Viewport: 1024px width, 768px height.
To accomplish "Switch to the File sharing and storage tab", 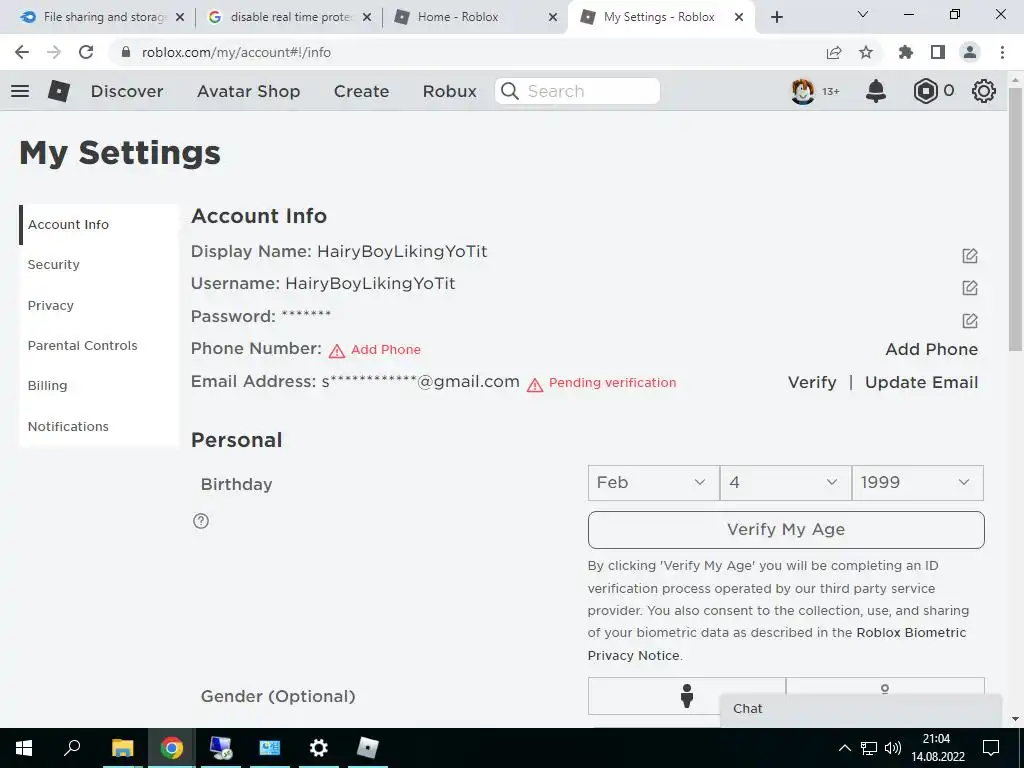I will click(x=102, y=17).
